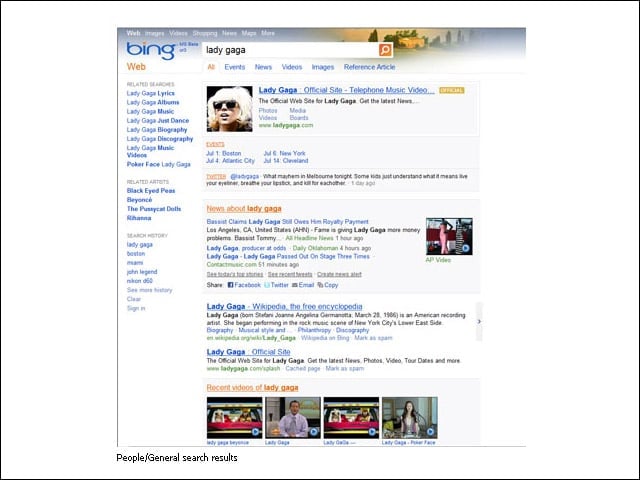Open the Lady Gaga Lyrics related search
The width and height of the screenshot is (640, 480).
(x=151, y=93)
